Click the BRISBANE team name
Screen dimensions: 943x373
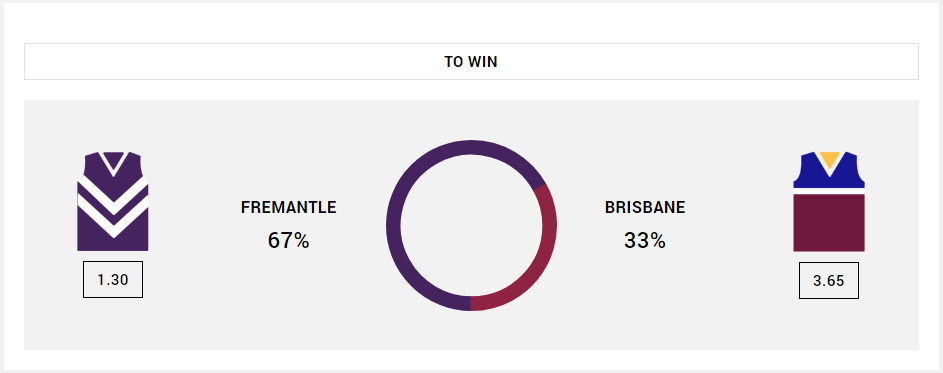(645, 208)
